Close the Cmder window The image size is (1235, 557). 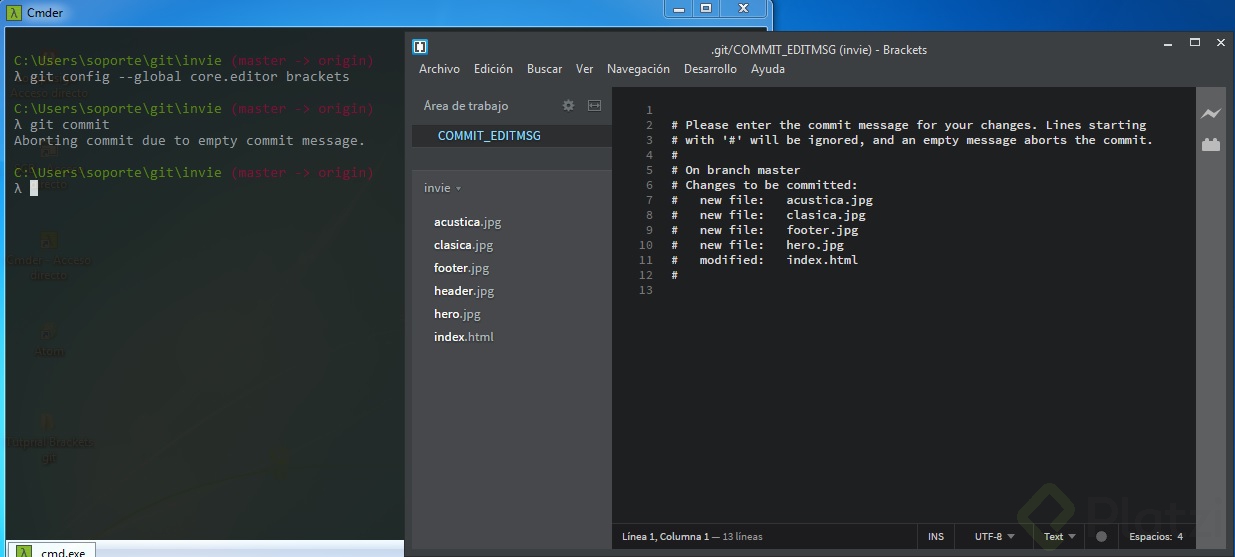pyautogui.click(x=743, y=8)
